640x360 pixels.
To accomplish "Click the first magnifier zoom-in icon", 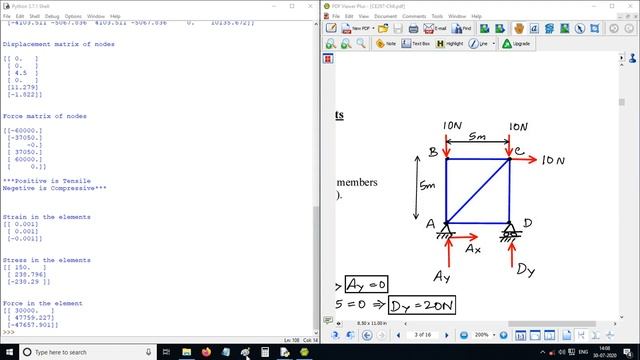I will click(x=331, y=43).
